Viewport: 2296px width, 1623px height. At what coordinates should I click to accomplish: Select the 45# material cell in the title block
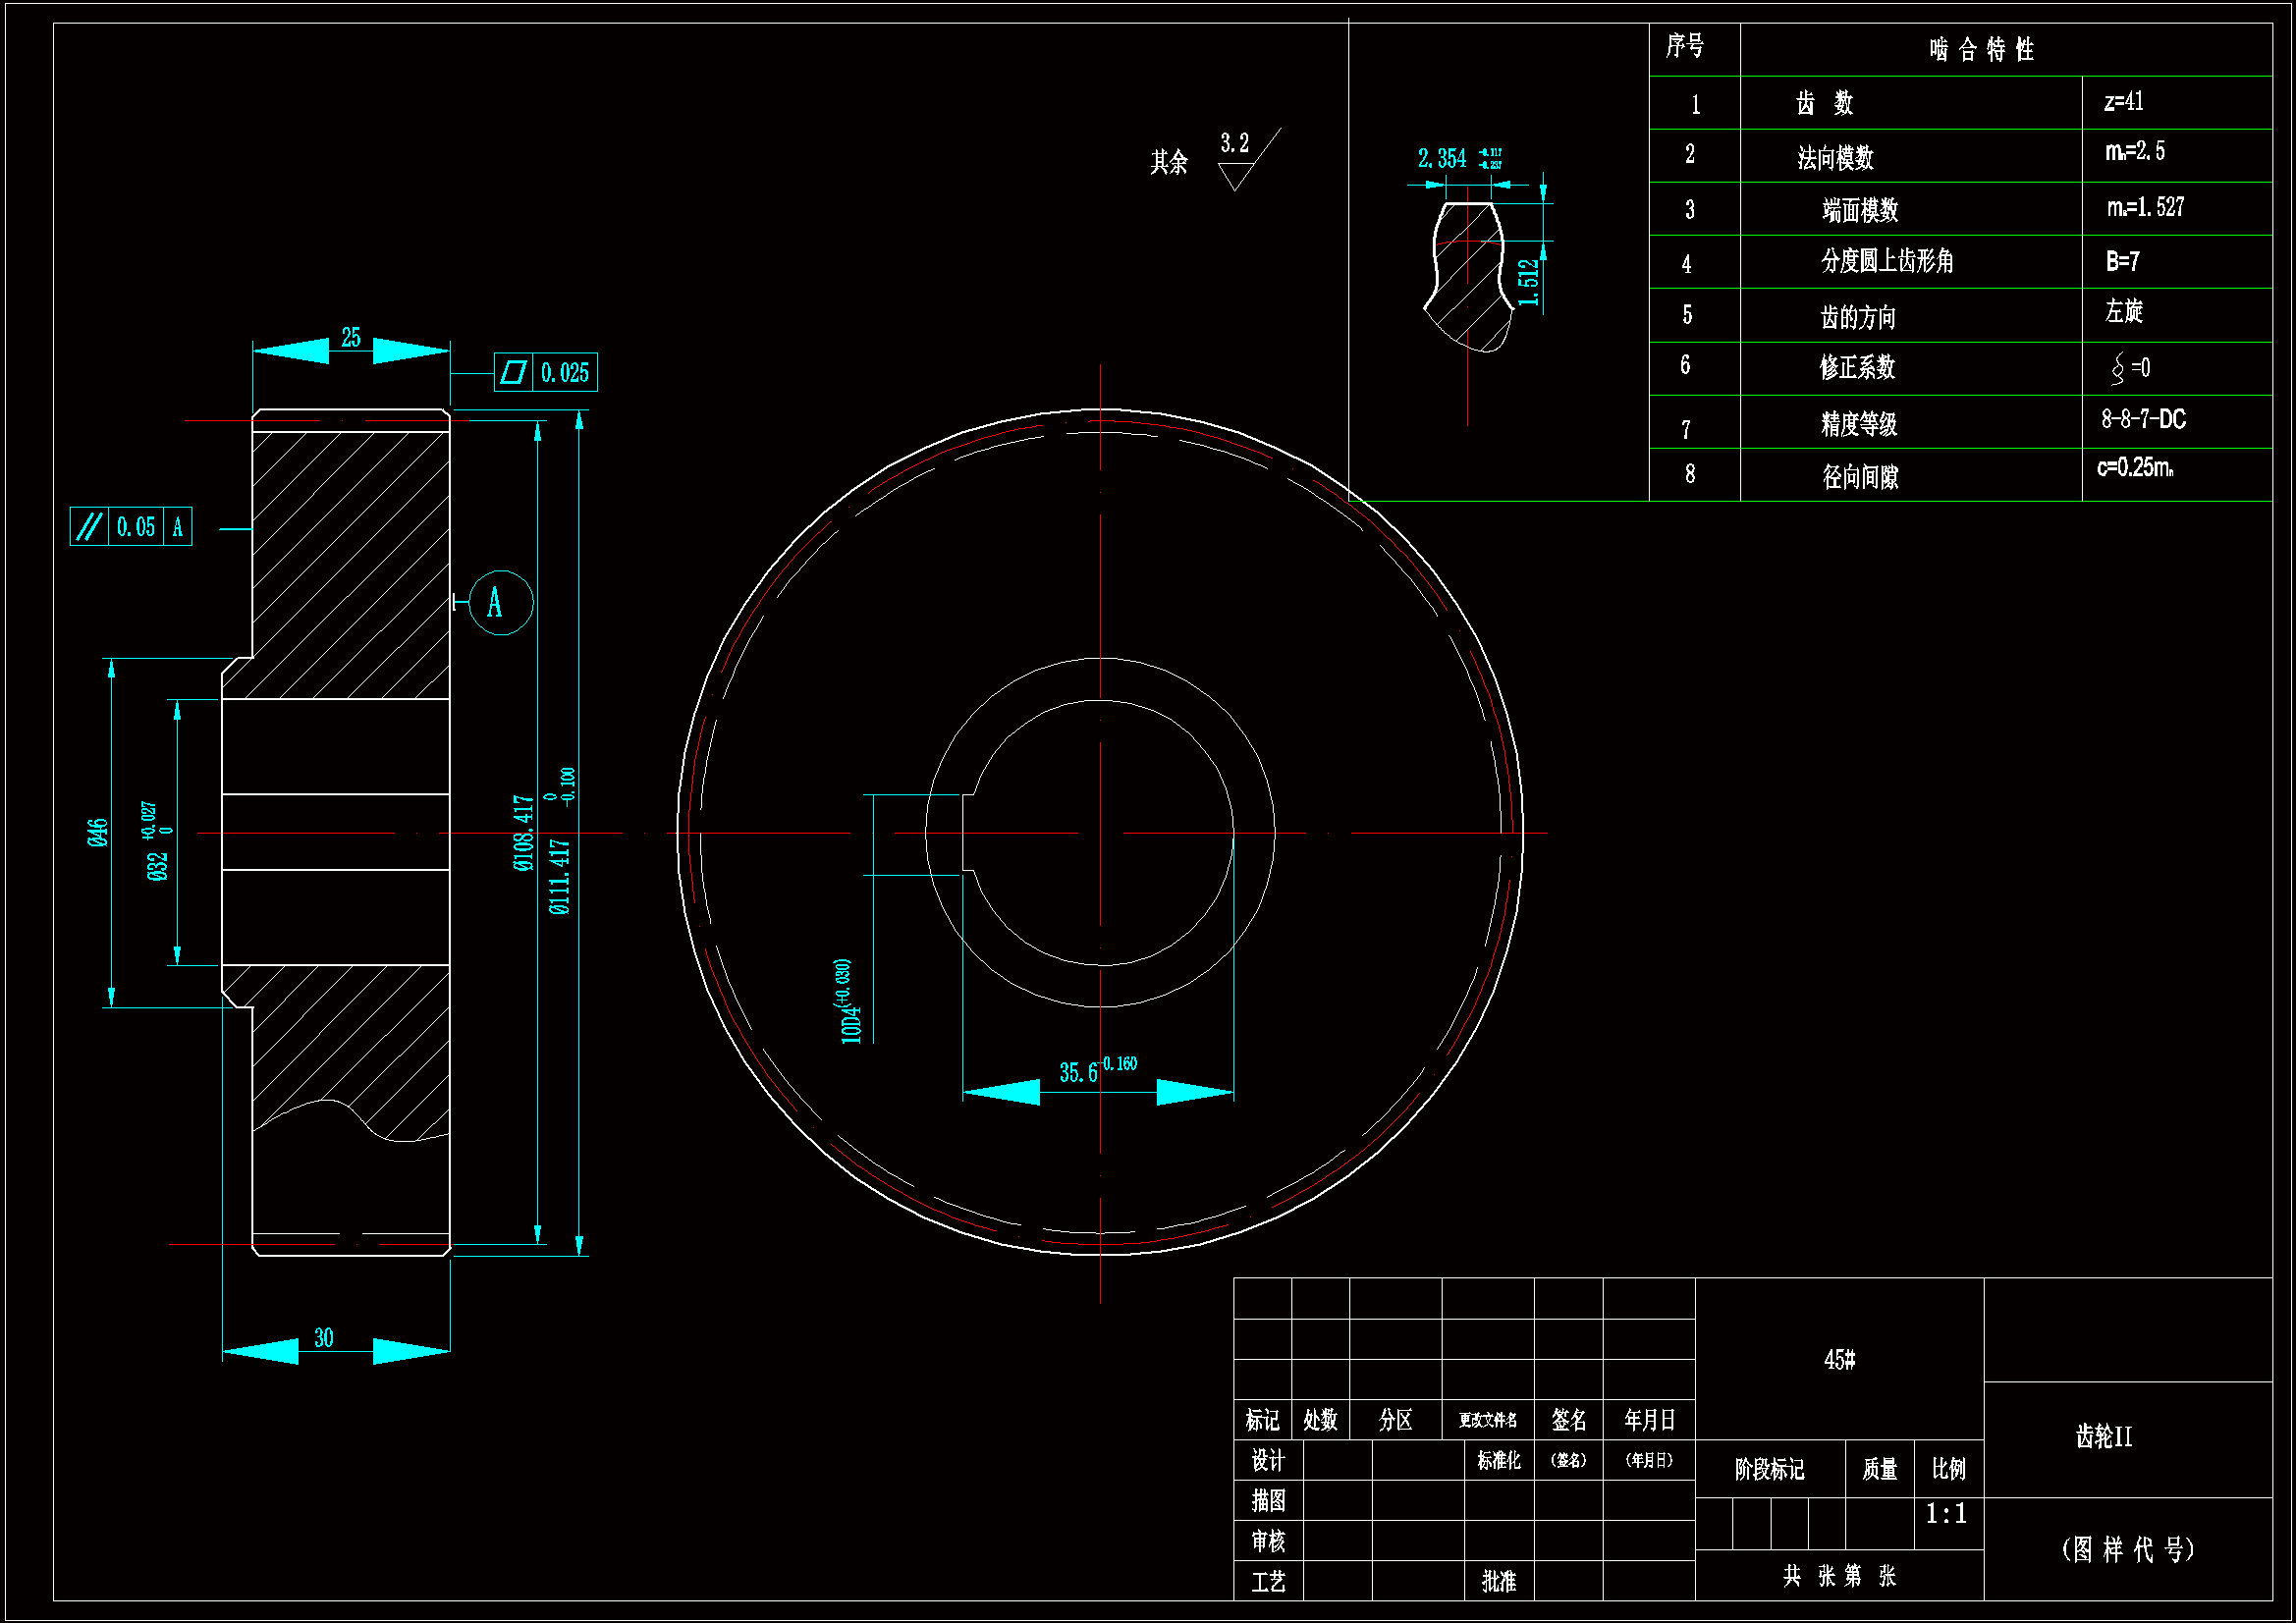tap(1839, 1360)
